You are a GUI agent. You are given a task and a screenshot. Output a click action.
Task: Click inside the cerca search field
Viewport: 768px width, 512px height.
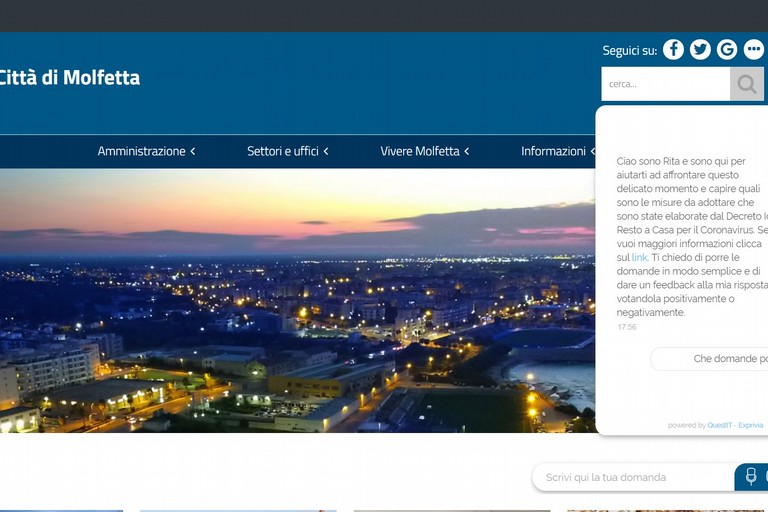click(666, 84)
